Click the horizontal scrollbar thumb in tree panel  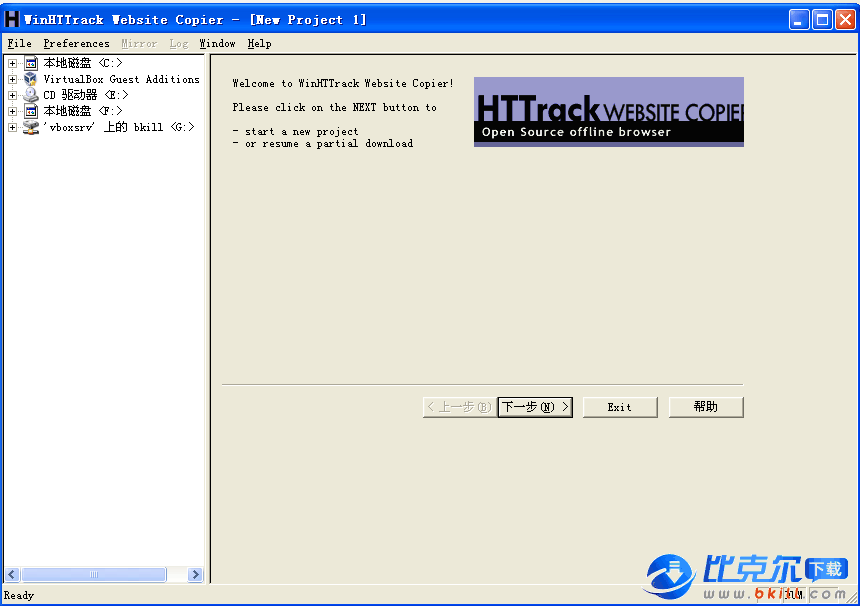pyautogui.click(x=94, y=574)
